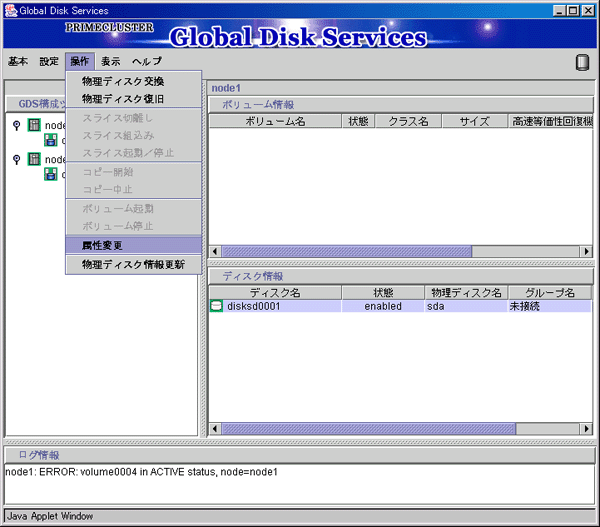Click the GDS構成 tree panel header
The width and height of the screenshot is (600, 527).
coord(36,104)
